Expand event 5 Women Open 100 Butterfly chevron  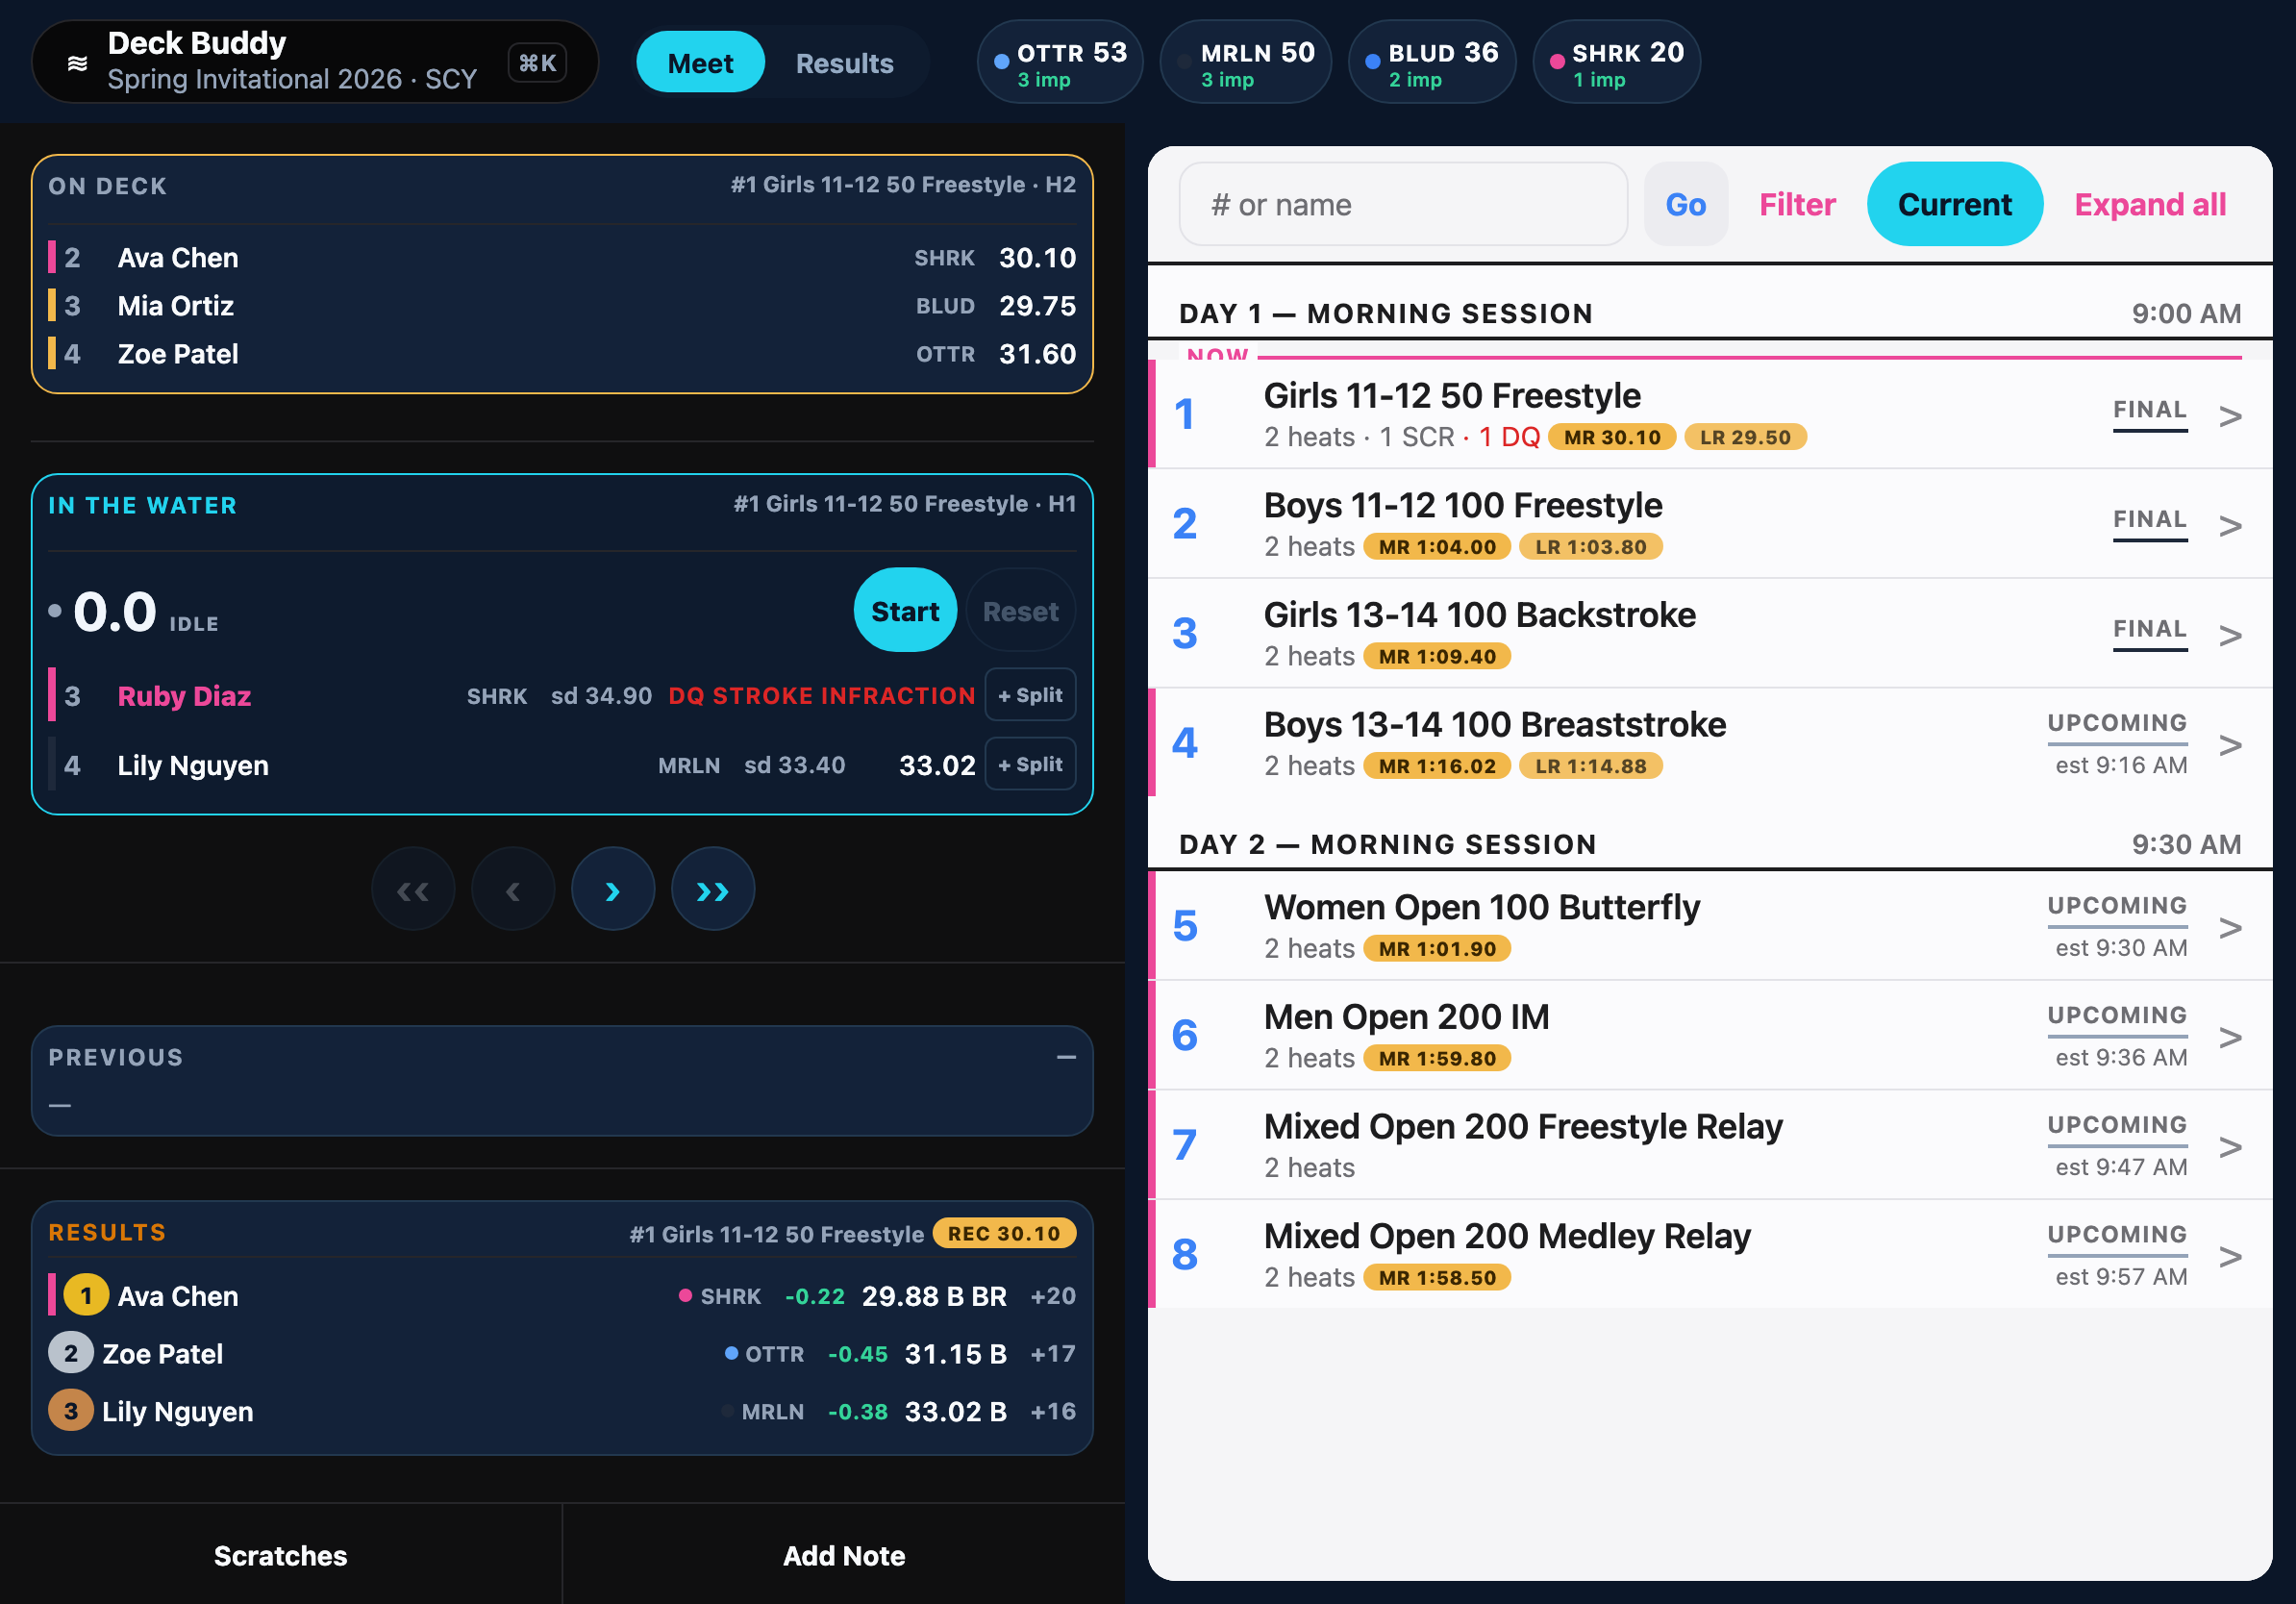coord(2229,928)
